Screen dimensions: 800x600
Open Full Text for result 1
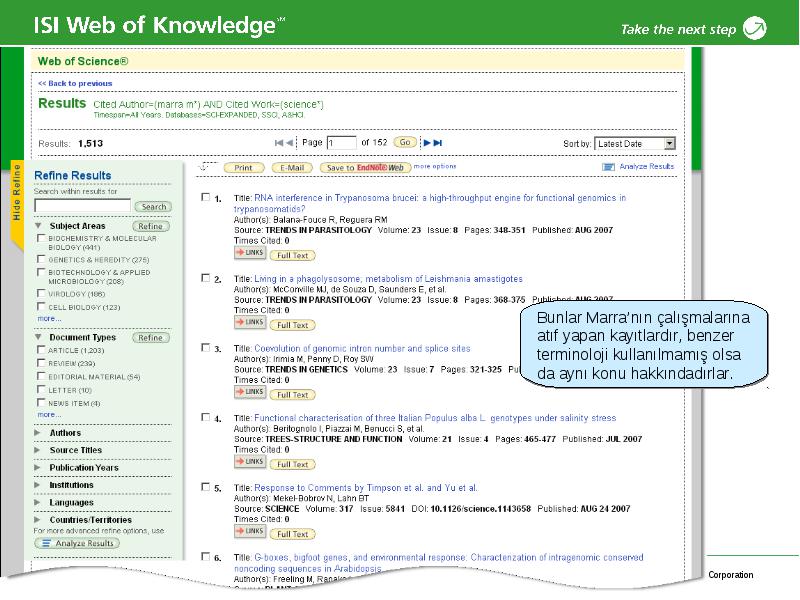tap(292, 256)
